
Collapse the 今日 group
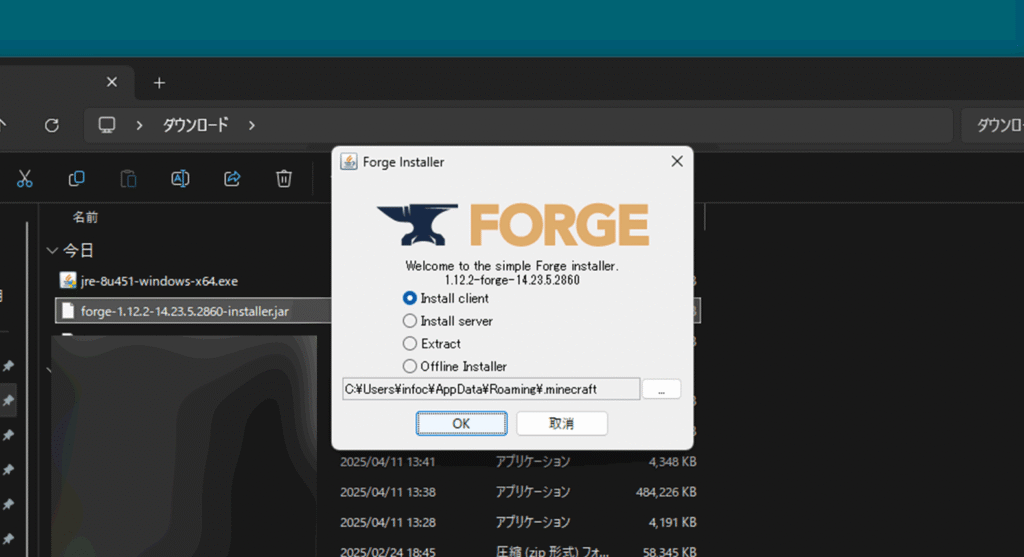click(52, 250)
